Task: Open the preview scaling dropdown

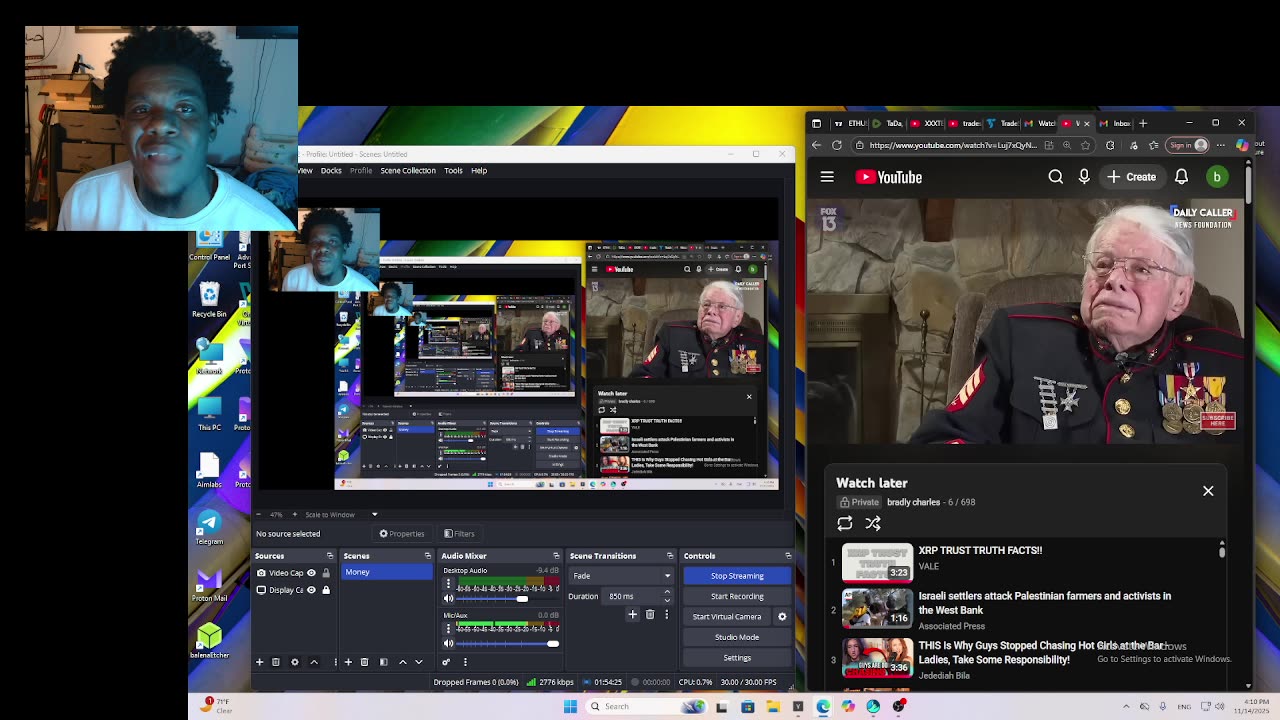Action: click(x=374, y=514)
